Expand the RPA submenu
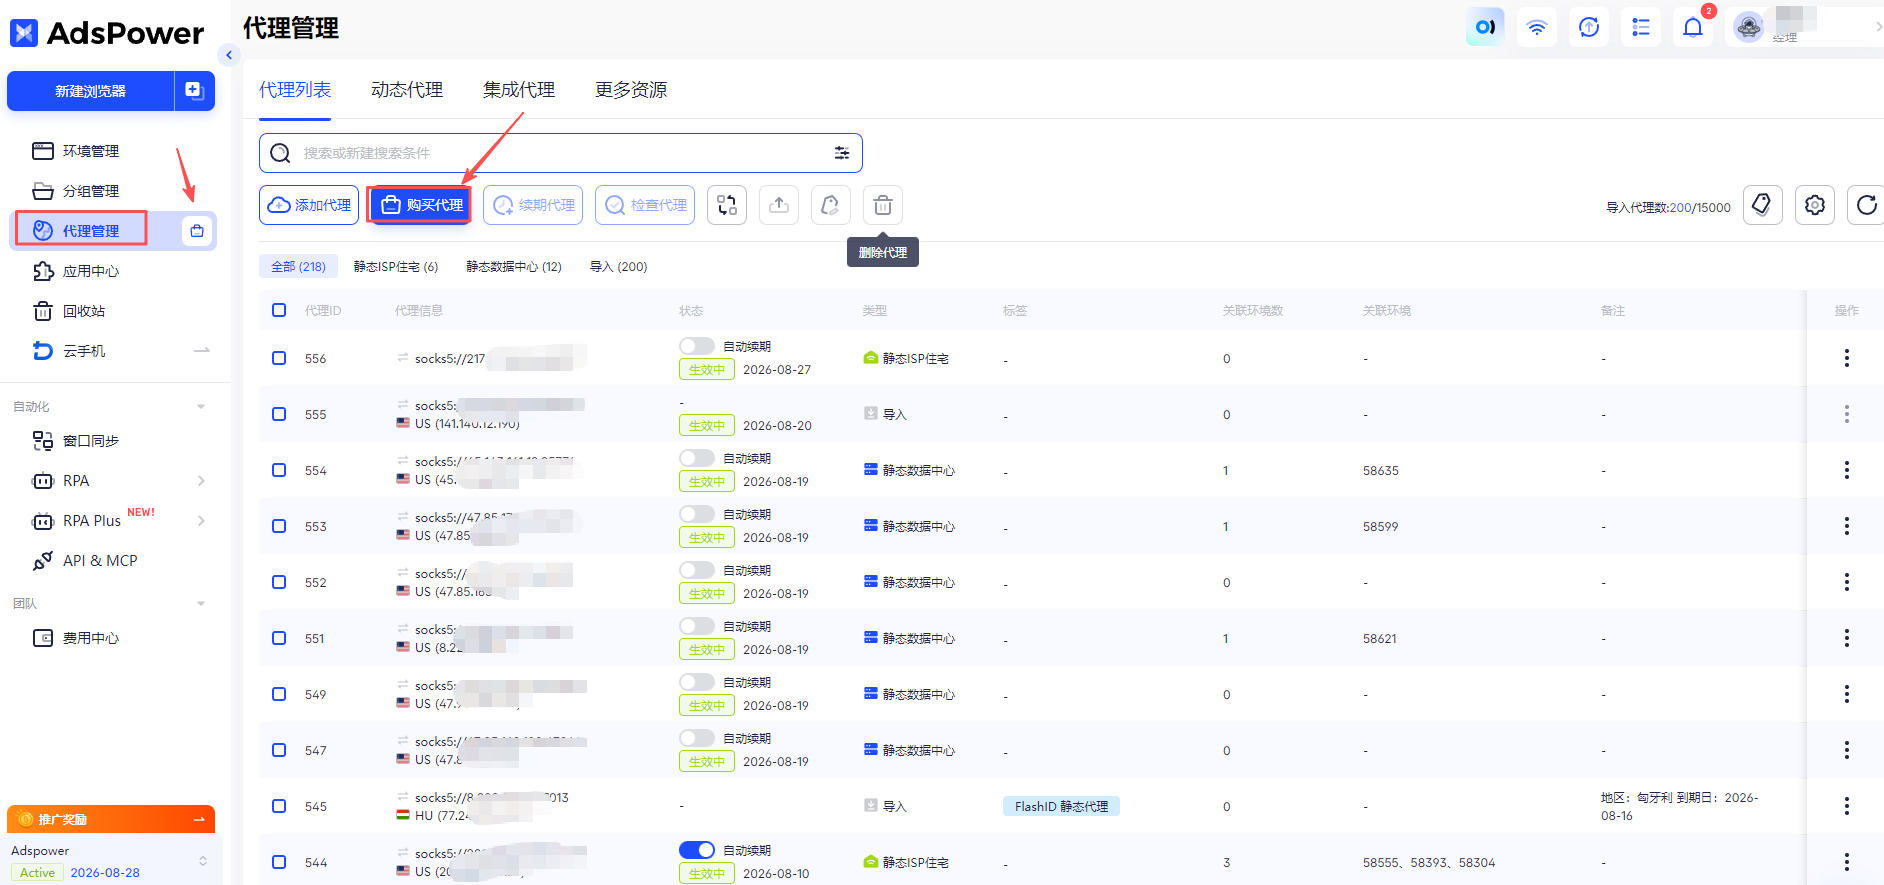Screen dimensions: 1884x885 (x=201, y=481)
